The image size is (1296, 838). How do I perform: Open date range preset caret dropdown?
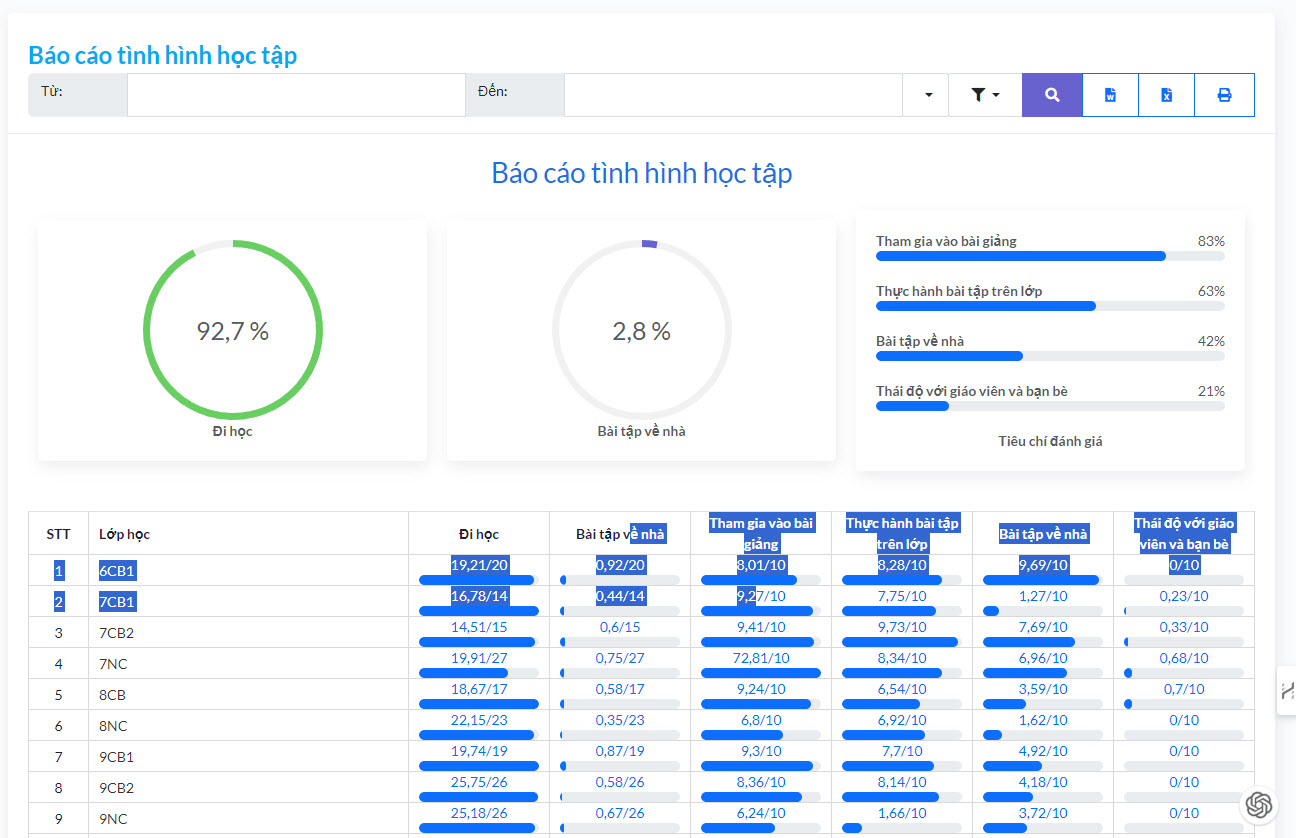[x=928, y=95]
